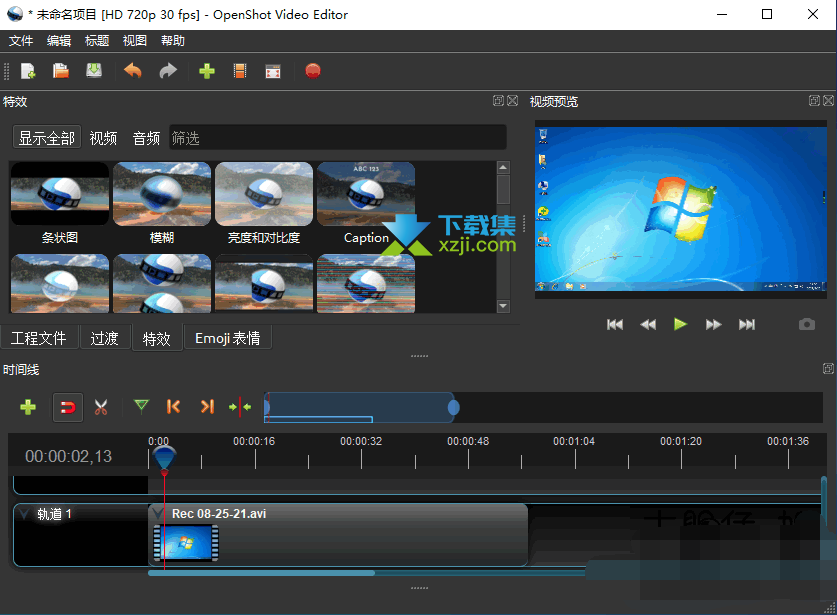
Task: Float the 特效 effects panel
Action: (498, 100)
